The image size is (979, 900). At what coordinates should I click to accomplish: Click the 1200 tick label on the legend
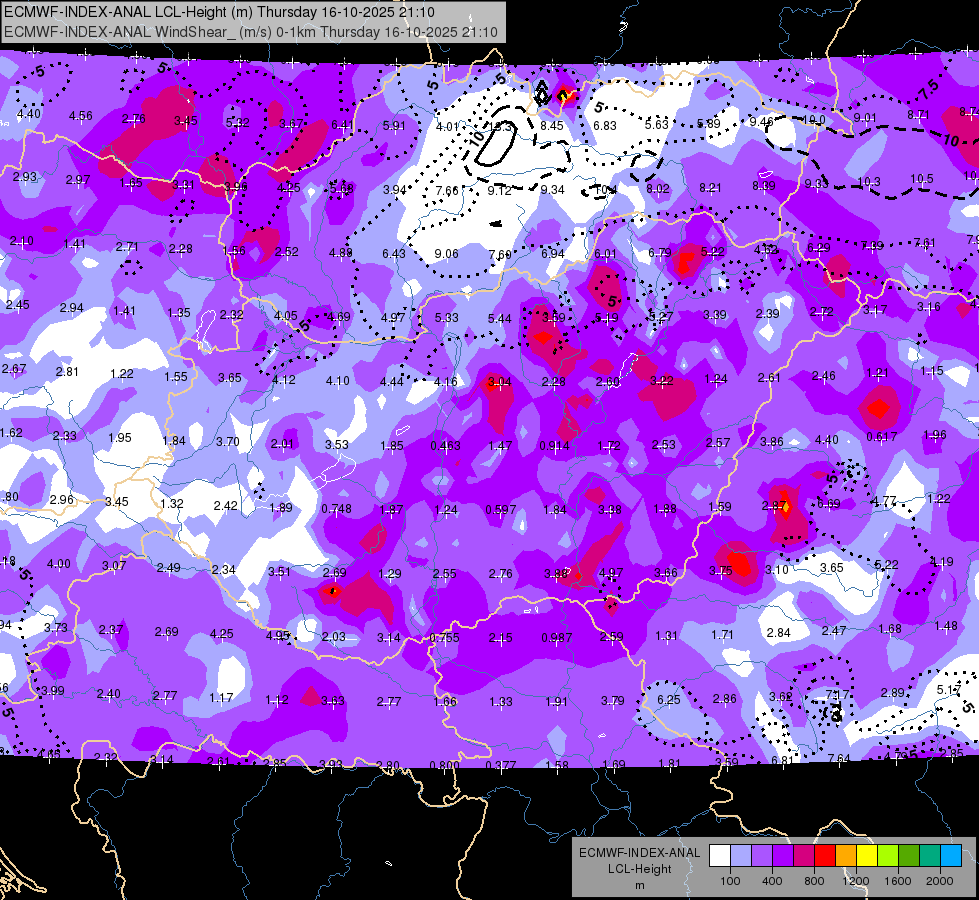[x=855, y=881]
